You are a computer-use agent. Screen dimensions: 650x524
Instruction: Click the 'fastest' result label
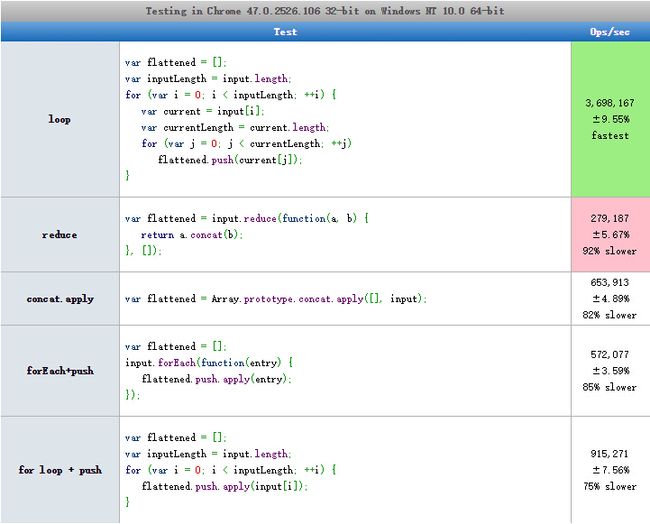[610, 136]
